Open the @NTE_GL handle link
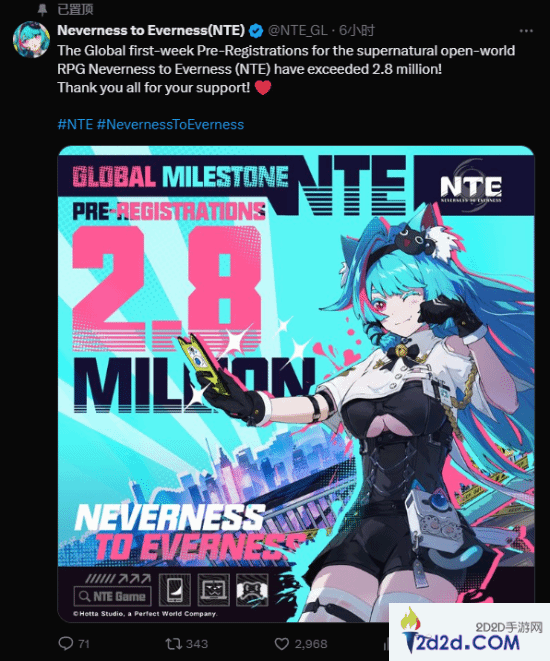The height and width of the screenshot is (661, 550). point(297,30)
